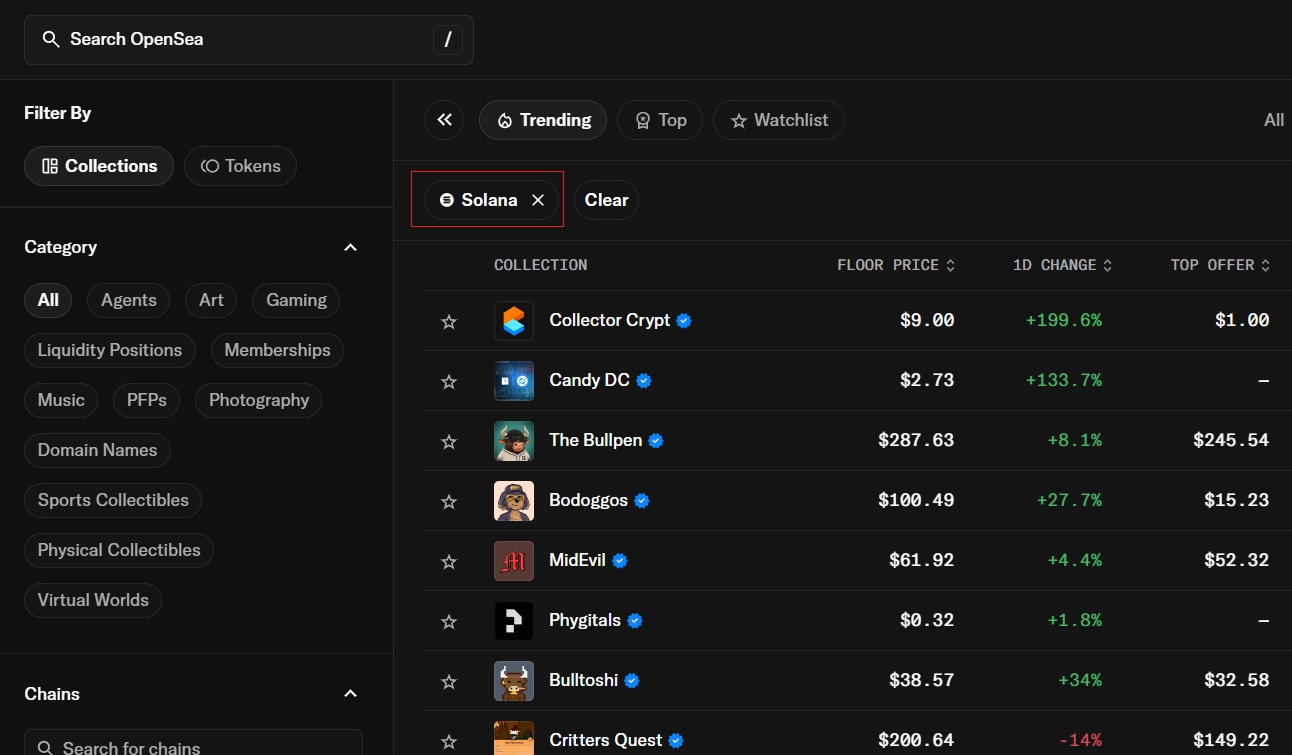Open the Candy DC collection thumbnail
The width and height of the screenshot is (1292, 755).
pos(514,381)
